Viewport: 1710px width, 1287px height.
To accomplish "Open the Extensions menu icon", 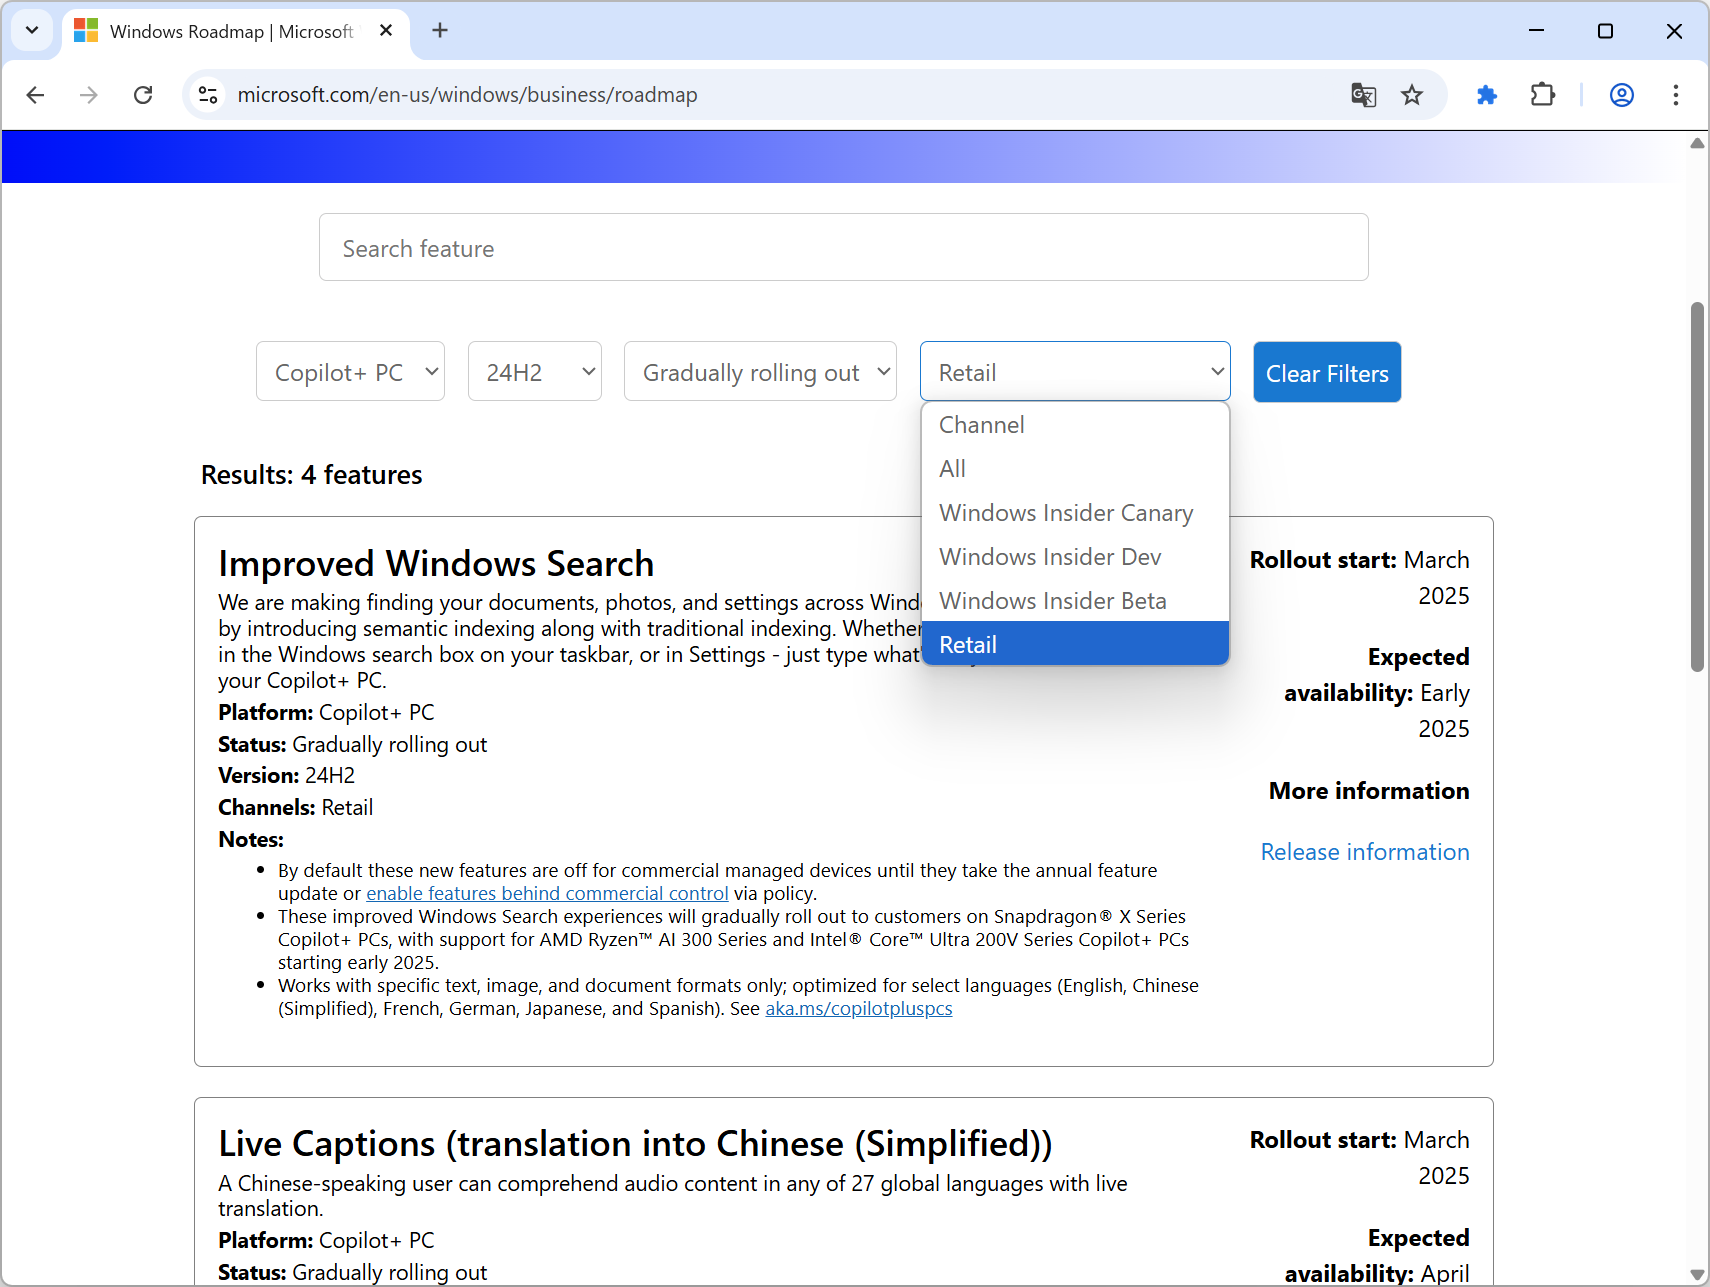I will pyautogui.click(x=1543, y=95).
